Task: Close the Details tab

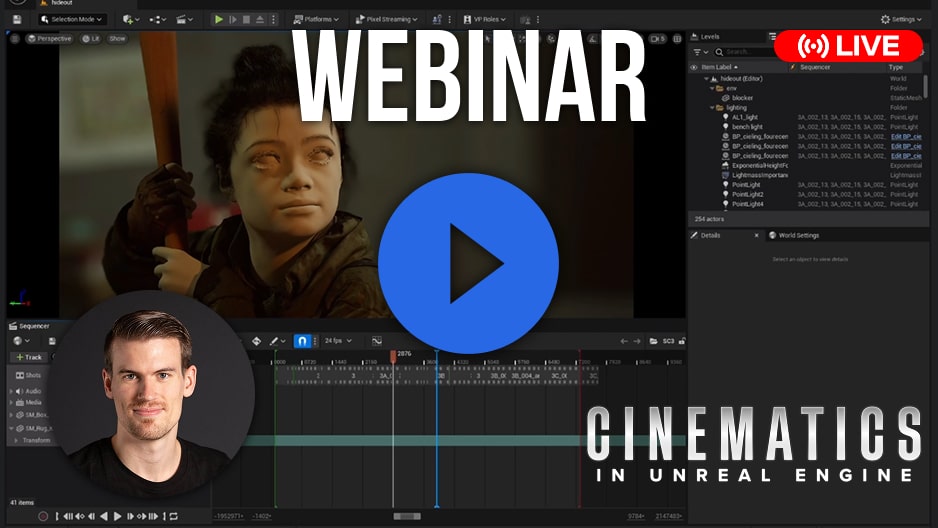Action: [x=756, y=236]
